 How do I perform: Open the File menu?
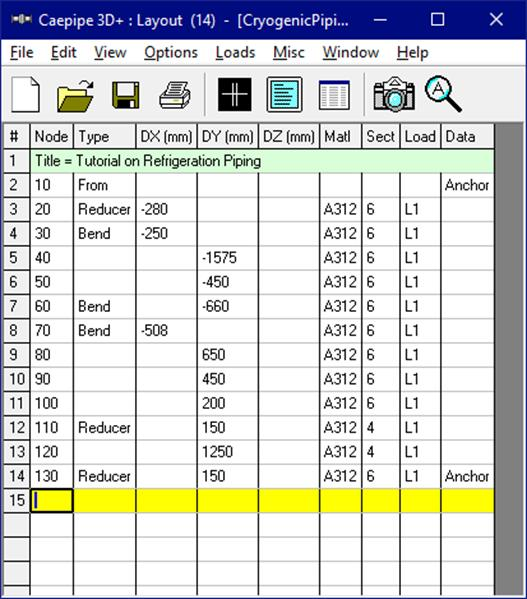22,52
